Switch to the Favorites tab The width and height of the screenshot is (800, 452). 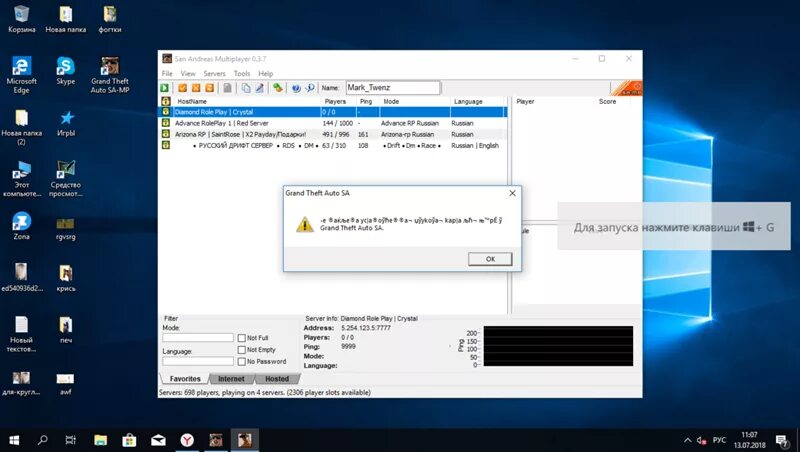pos(185,379)
